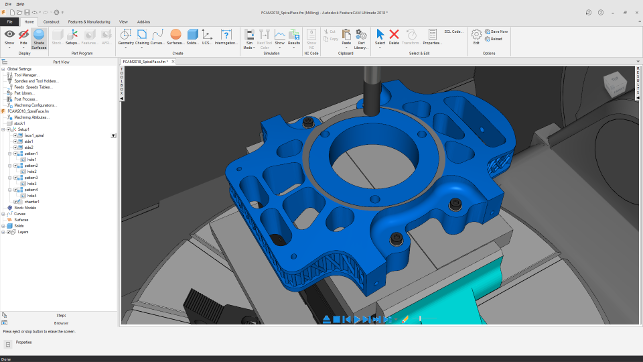Open dropdown arrow beside face1_spiral row
The height and width of the screenshot is (362, 643).
pos(114,136)
